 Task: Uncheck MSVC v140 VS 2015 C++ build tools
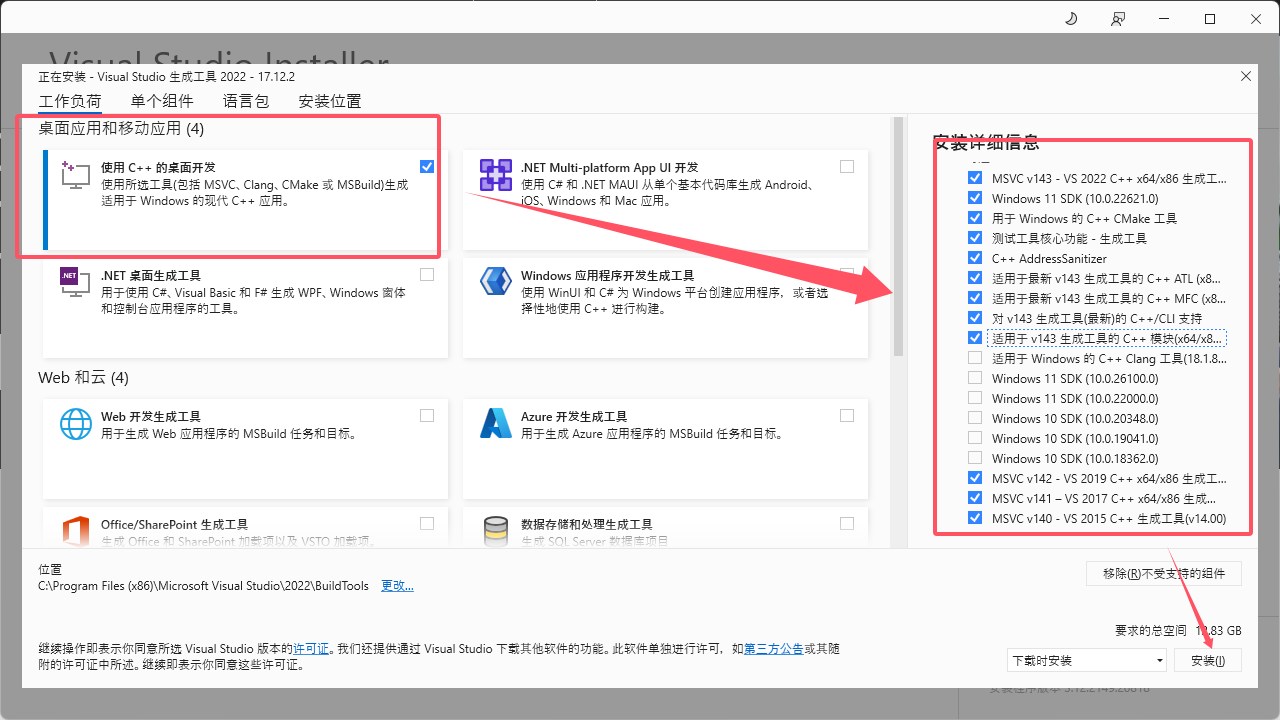click(975, 518)
